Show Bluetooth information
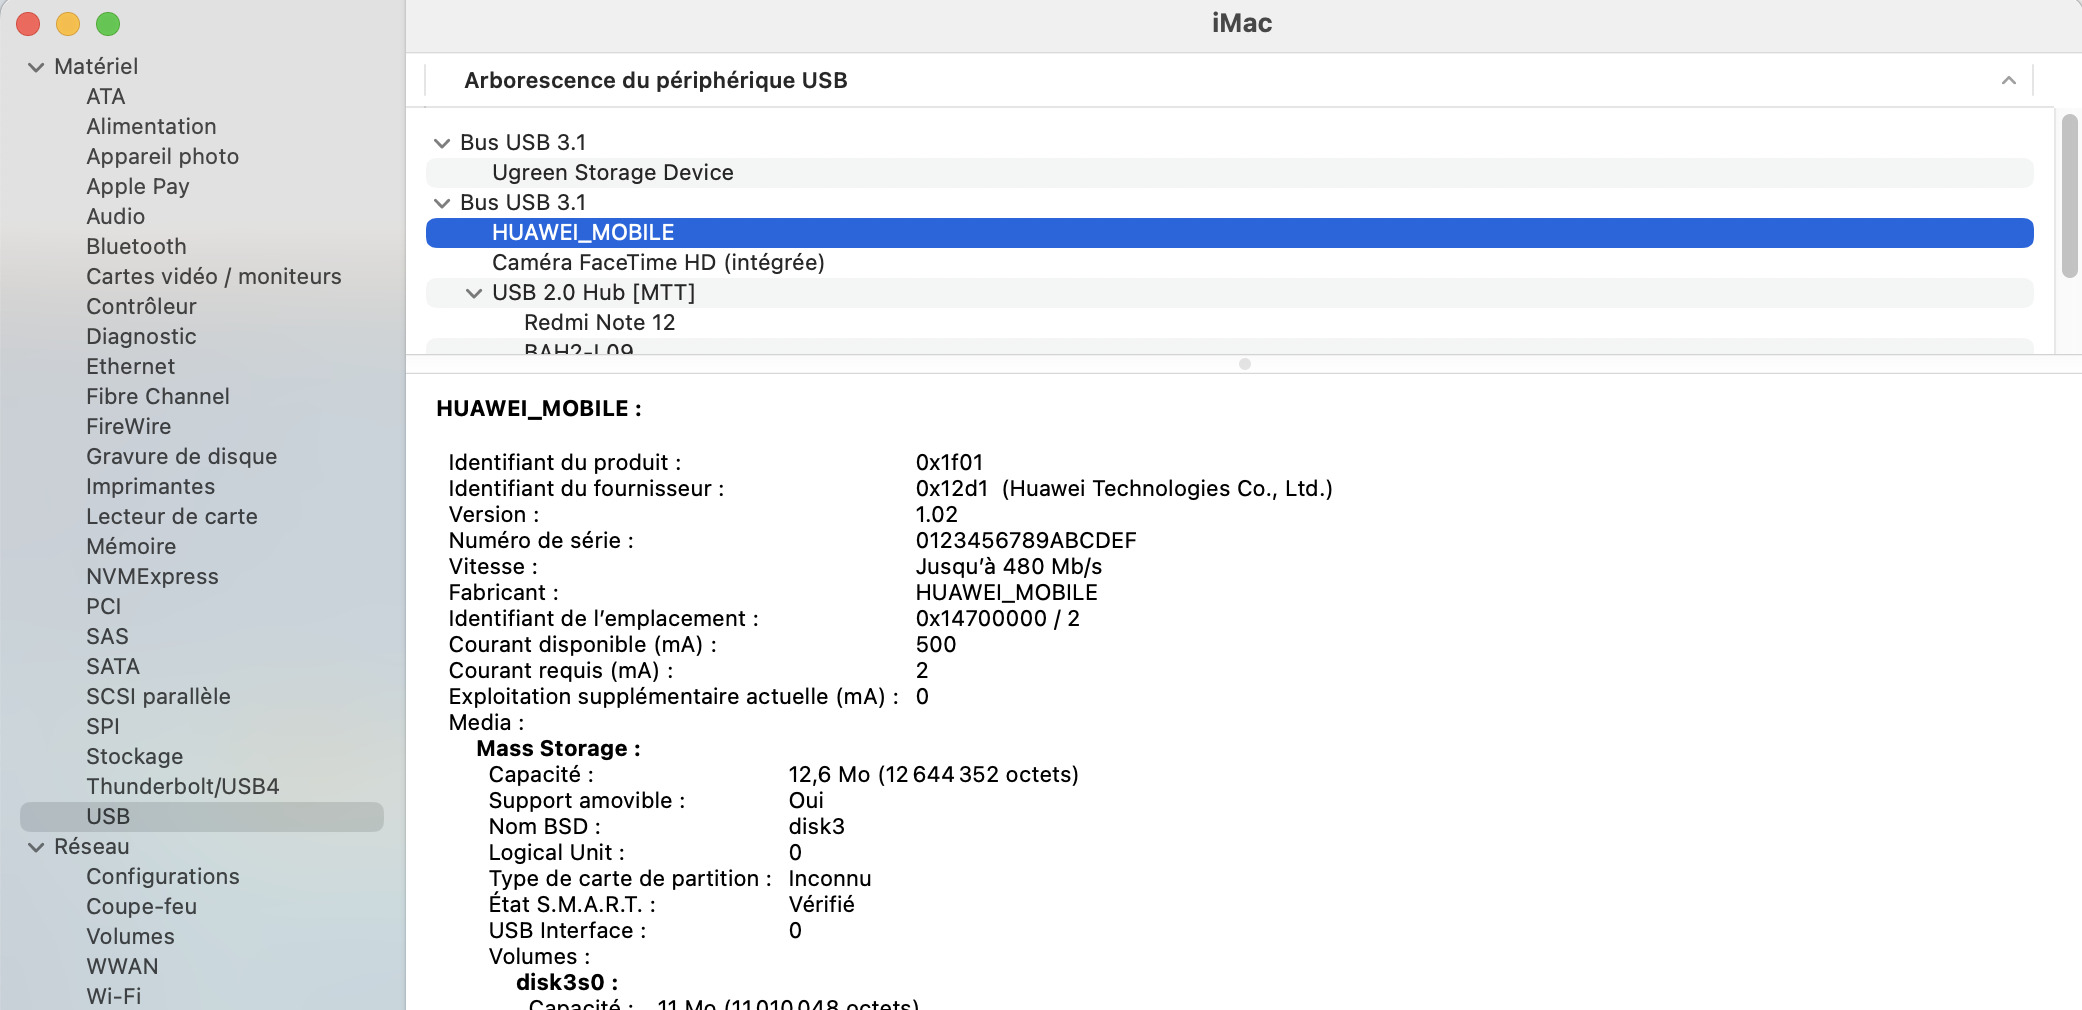 [x=136, y=246]
